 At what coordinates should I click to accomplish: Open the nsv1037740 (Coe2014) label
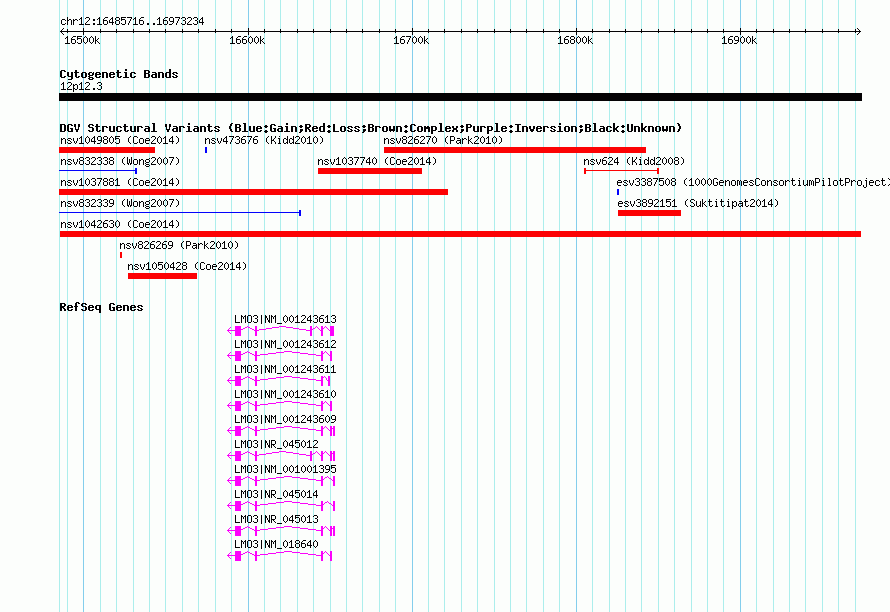[x=377, y=161]
